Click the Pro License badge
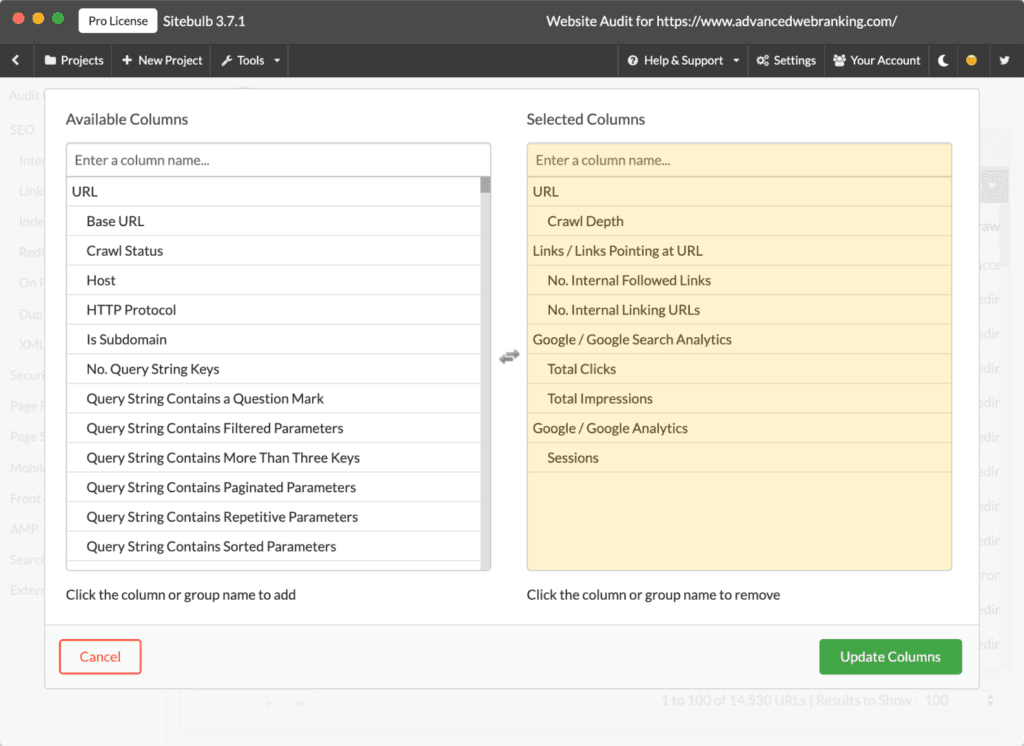Screen dimensions: 1024x746 [118, 21]
